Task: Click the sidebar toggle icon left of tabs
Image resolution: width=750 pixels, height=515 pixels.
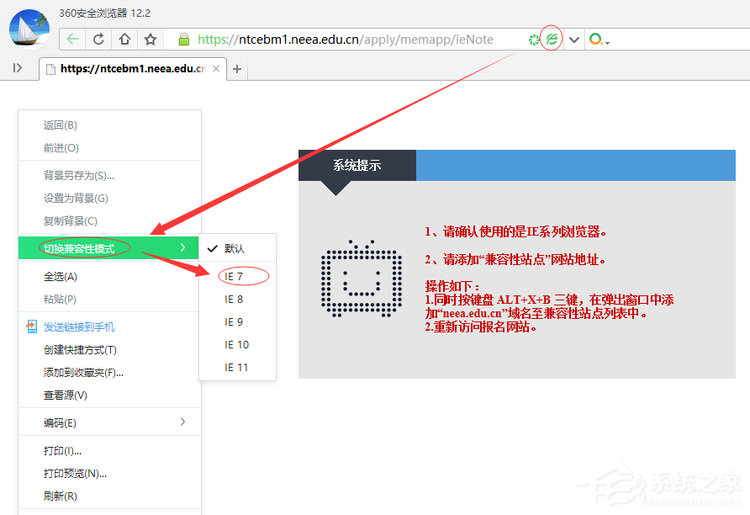Action: click(x=18, y=68)
